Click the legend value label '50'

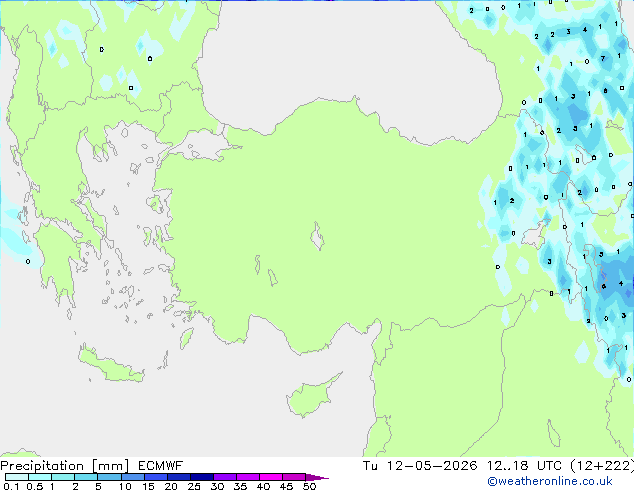coord(309,486)
